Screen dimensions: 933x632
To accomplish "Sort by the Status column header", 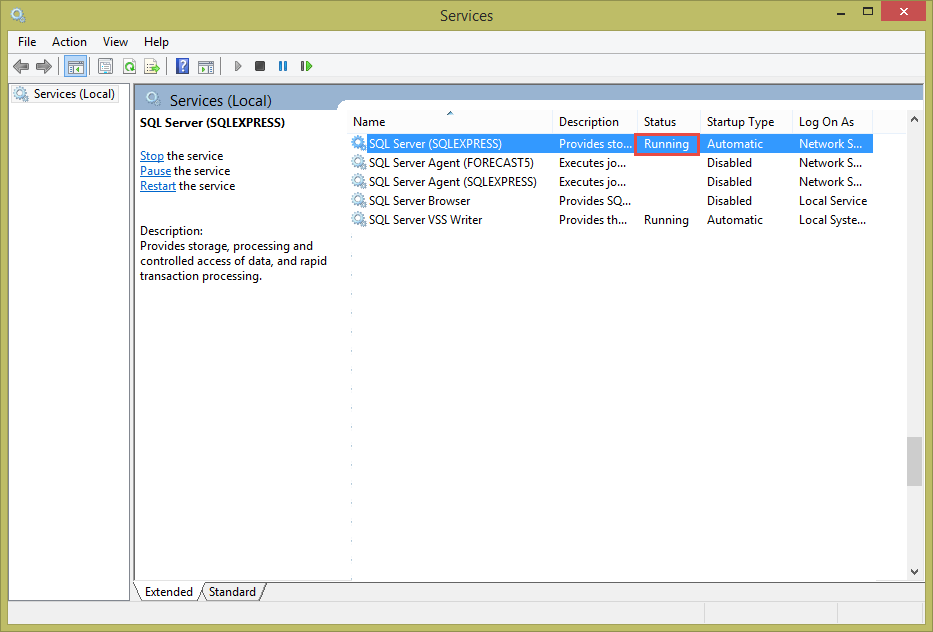I will 669,121.
